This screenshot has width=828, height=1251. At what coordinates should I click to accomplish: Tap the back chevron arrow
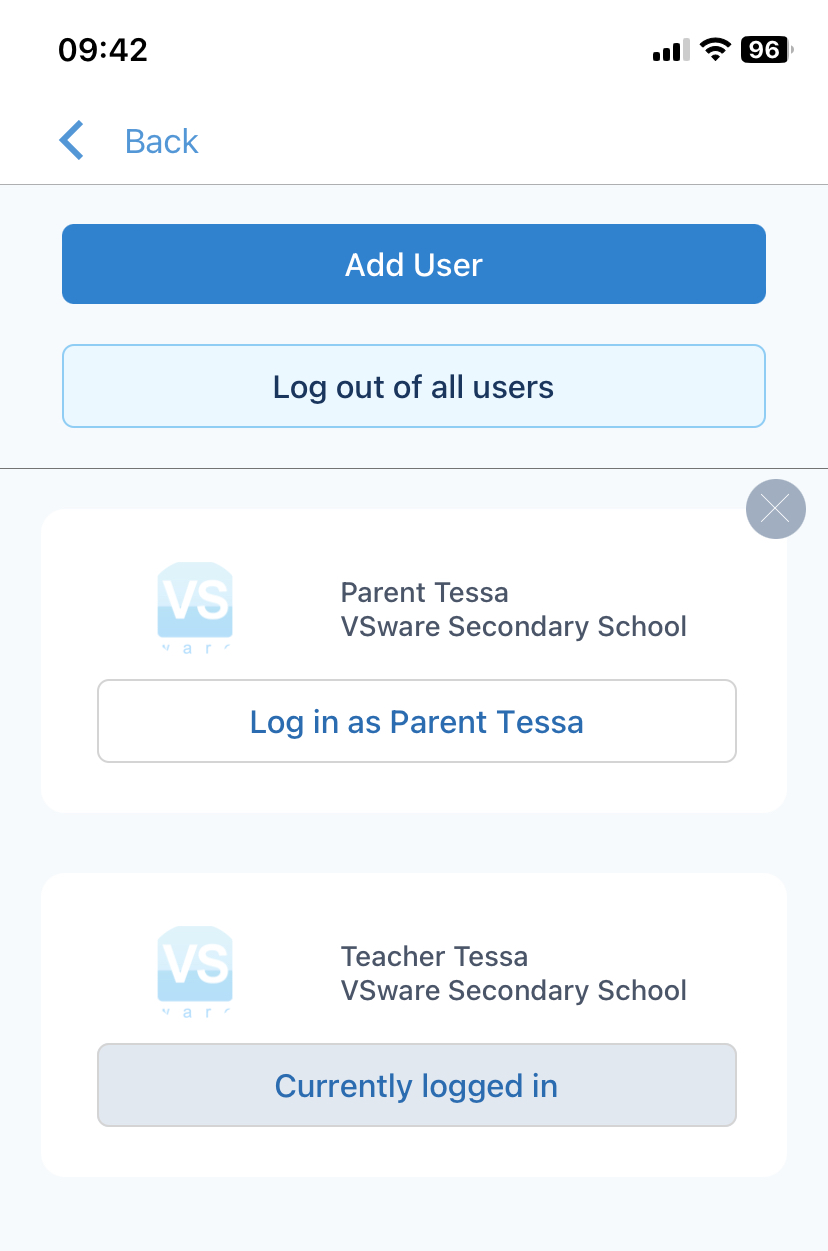[71, 140]
